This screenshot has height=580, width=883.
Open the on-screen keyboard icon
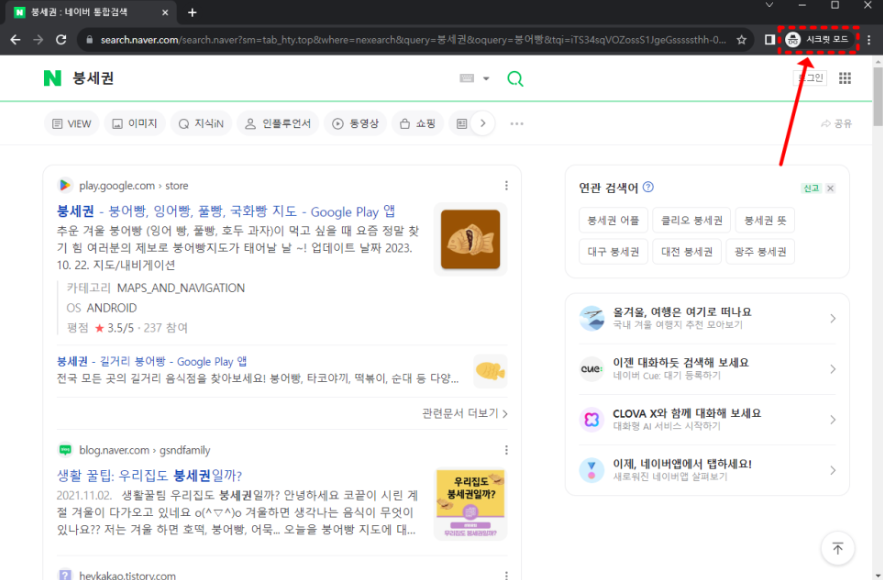pyautogui.click(x=467, y=78)
